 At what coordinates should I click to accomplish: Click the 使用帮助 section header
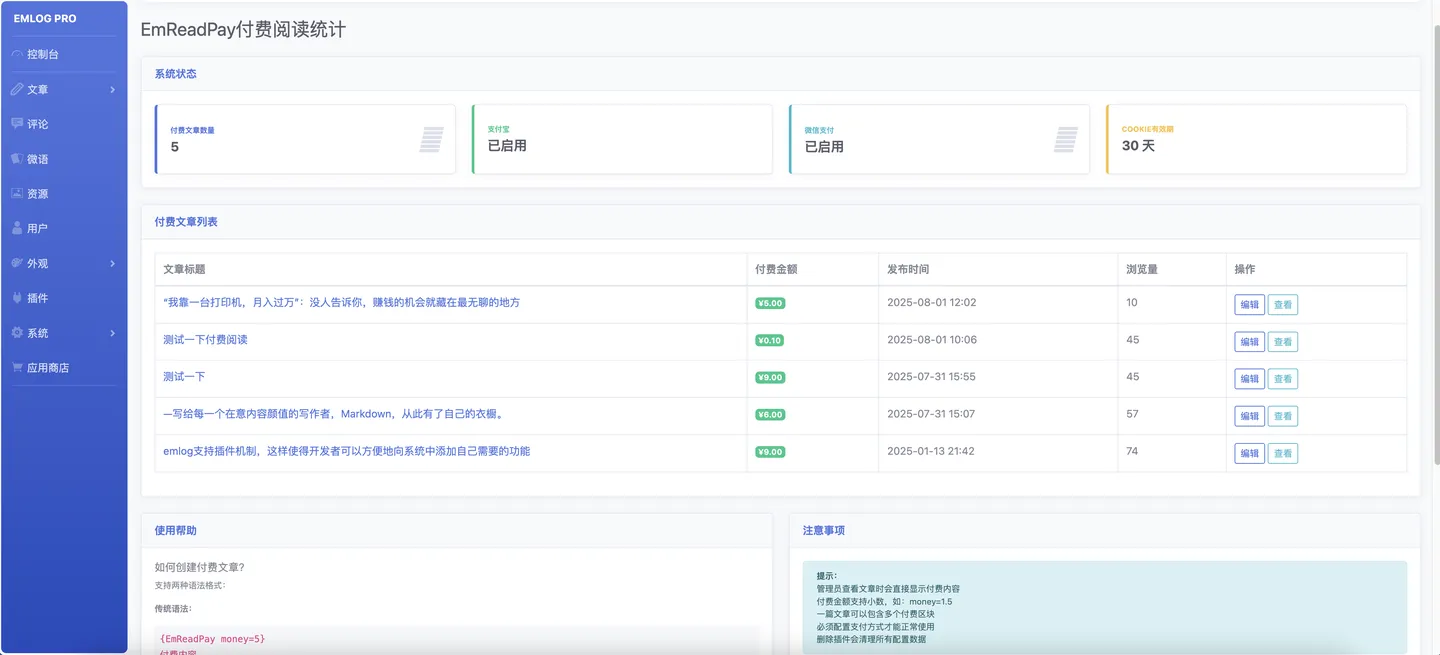pos(175,530)
